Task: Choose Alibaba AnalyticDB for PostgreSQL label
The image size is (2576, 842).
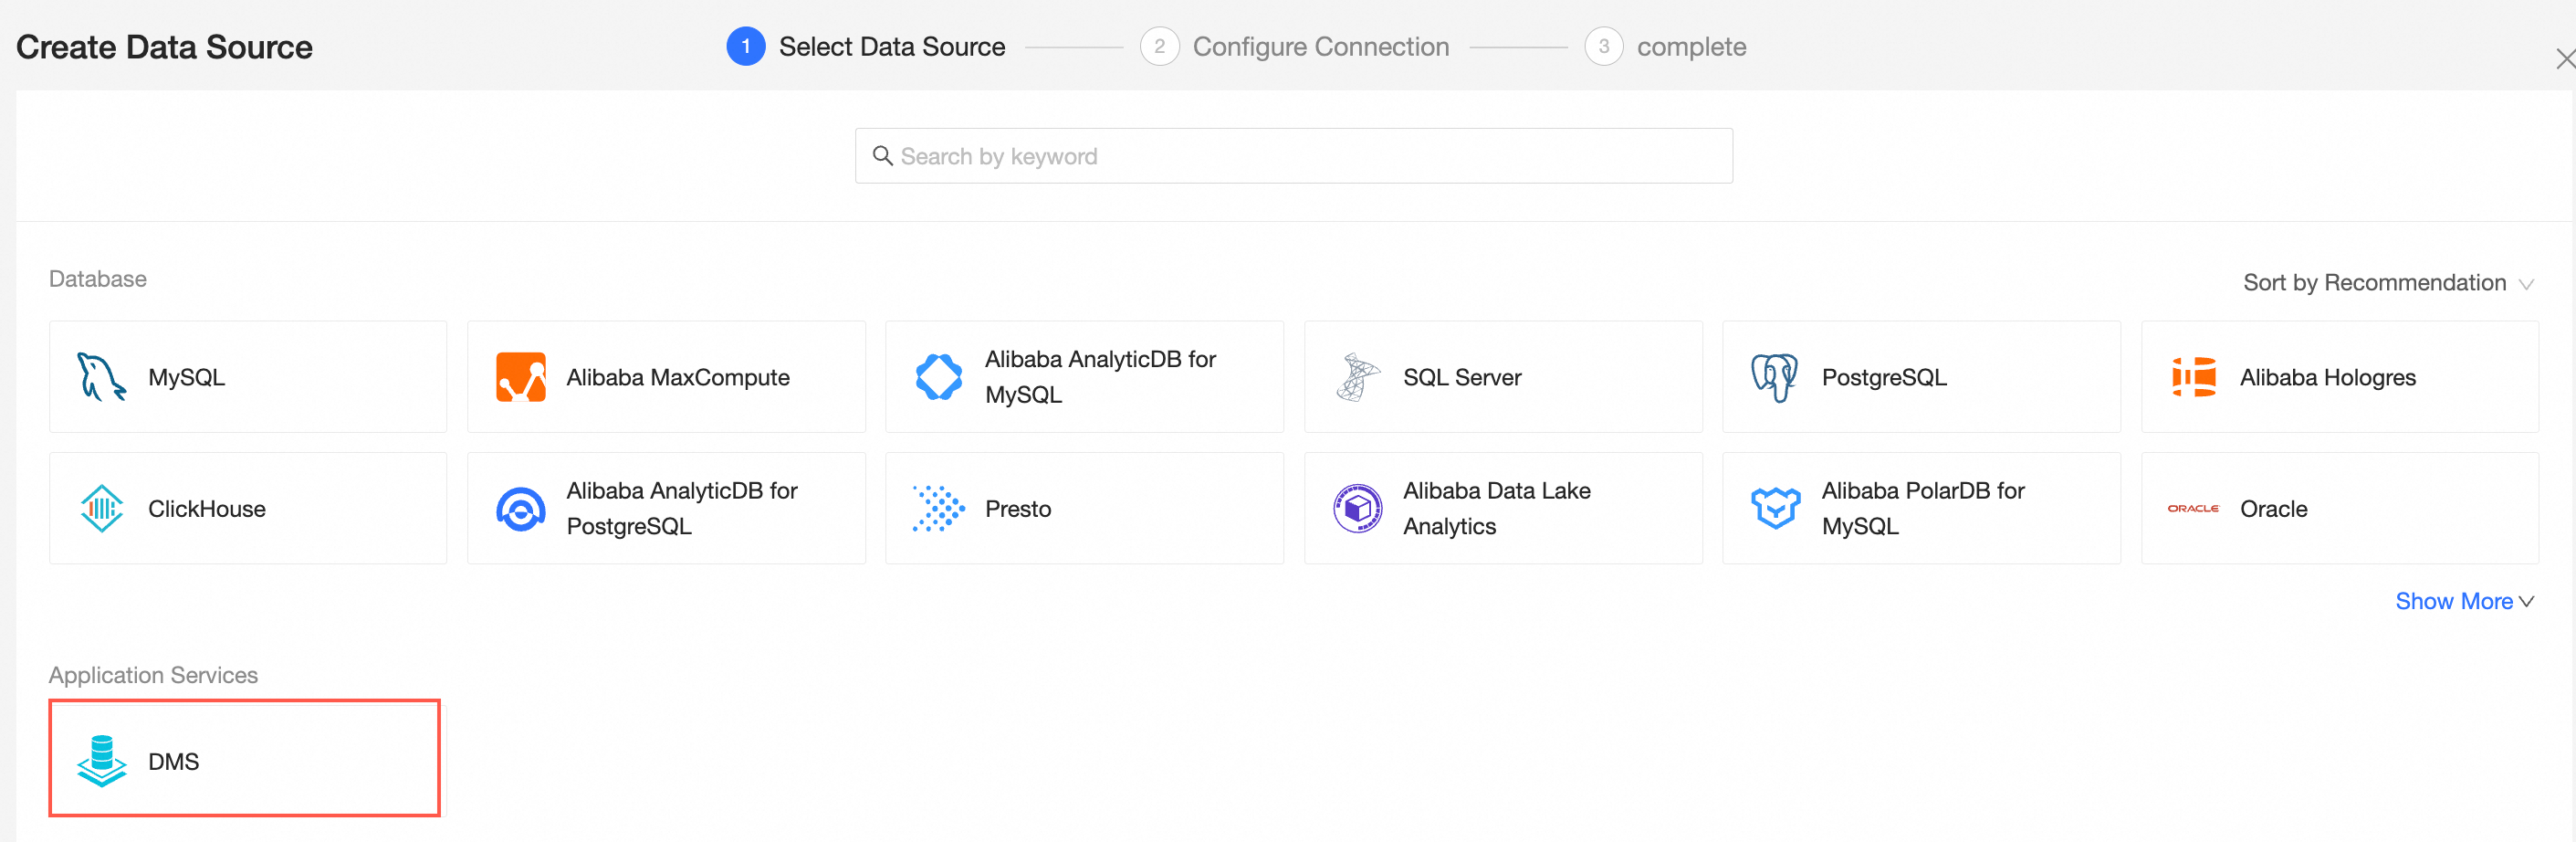Action: 682,508
